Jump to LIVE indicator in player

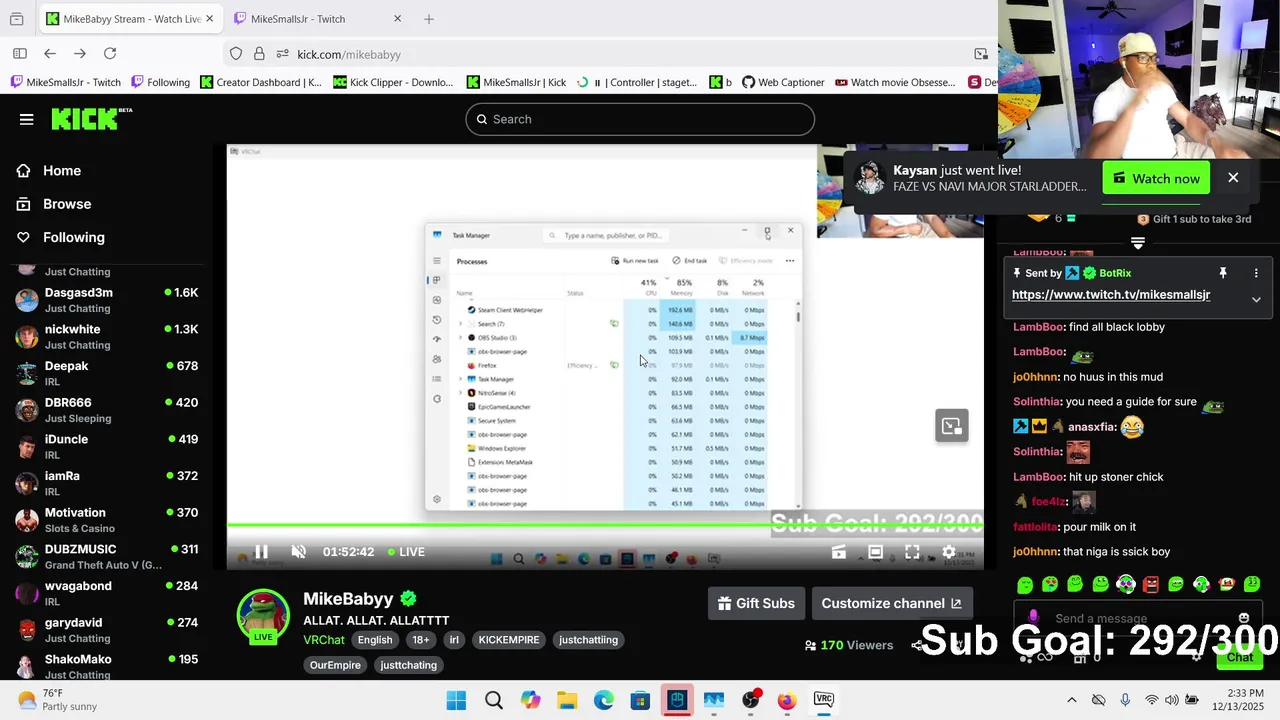406,552
